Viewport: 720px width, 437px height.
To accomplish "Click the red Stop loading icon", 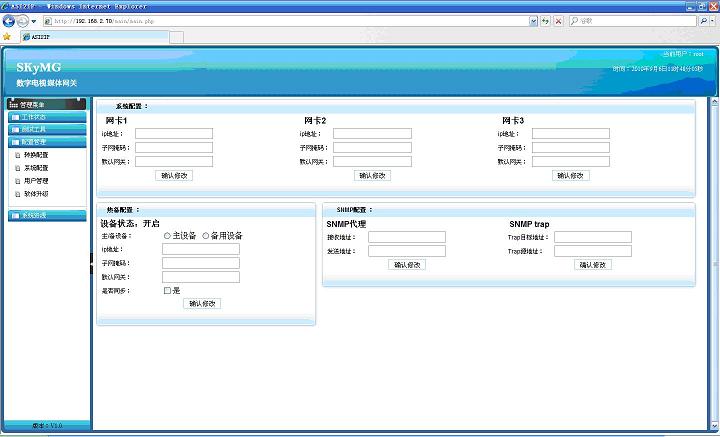I will coord(558,20).
